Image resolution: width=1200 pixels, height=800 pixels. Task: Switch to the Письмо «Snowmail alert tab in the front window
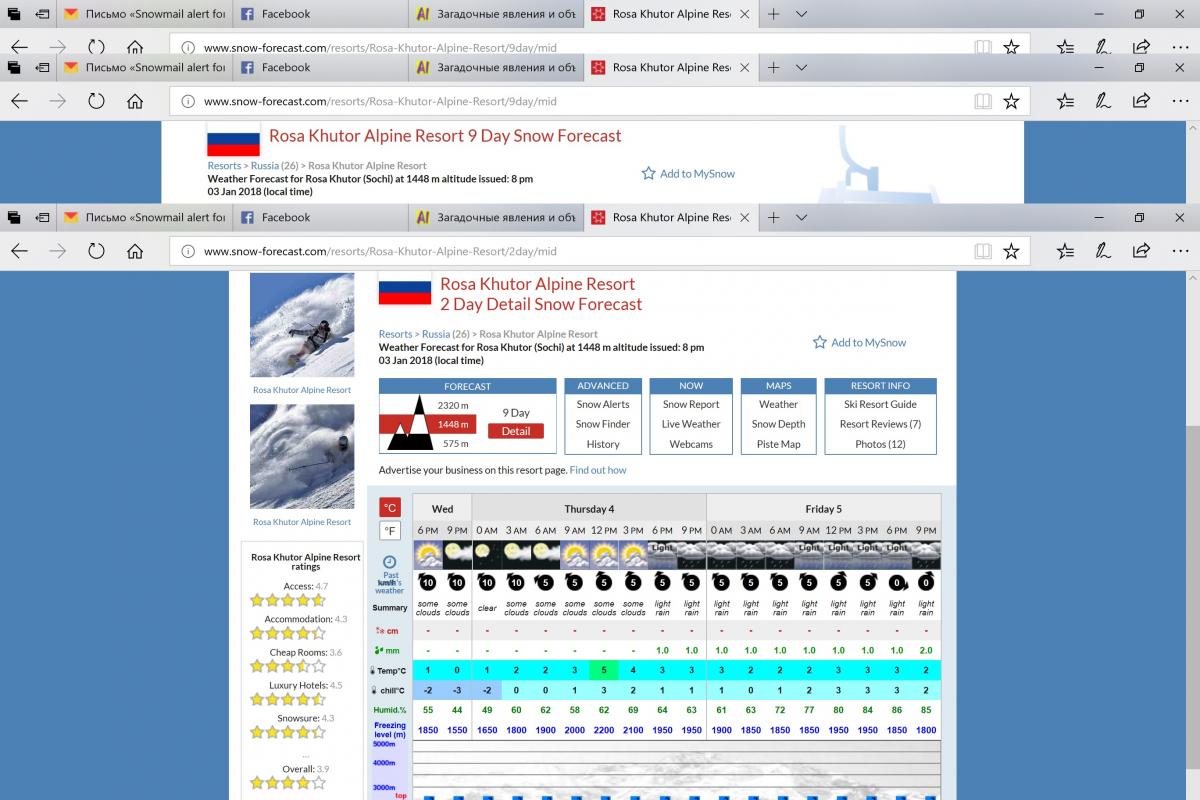pos(144,217)
